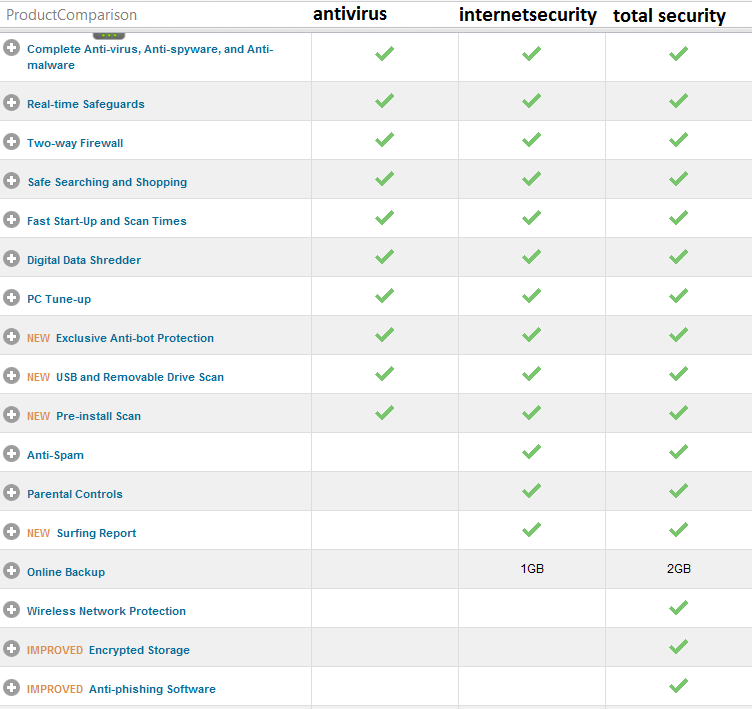Viewport: 752px width, 709px height.
Task: Click plus icon beside Anti-Spam
Action: pos(12,453)
